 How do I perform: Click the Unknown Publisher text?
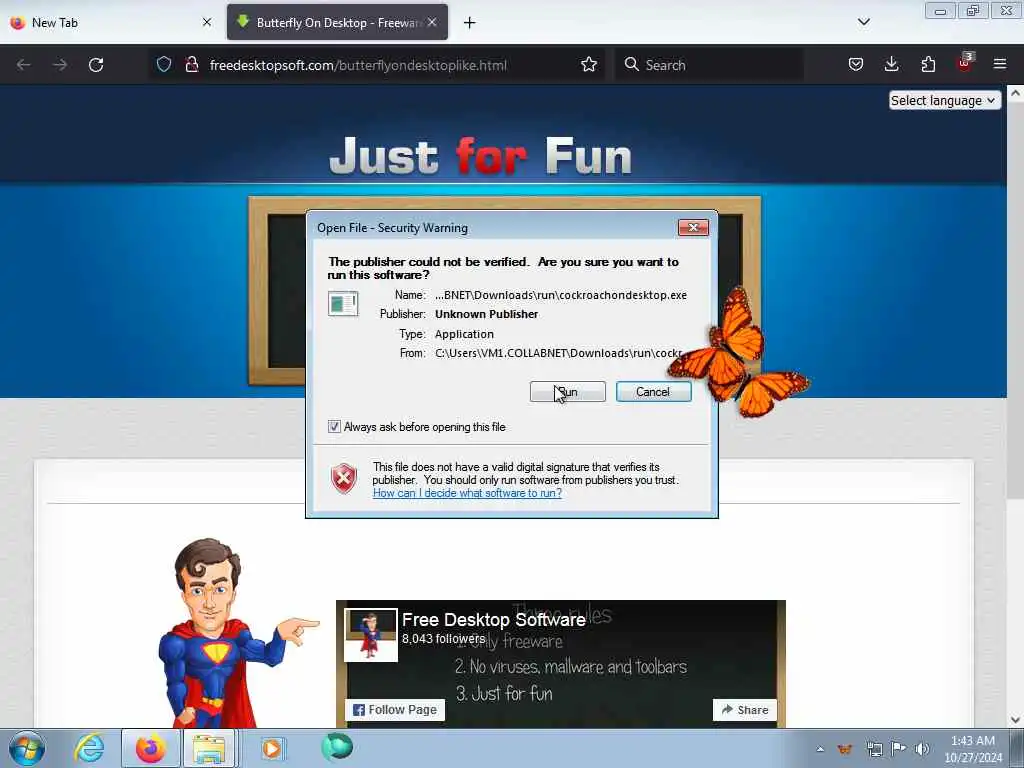(x=487, y=314)
